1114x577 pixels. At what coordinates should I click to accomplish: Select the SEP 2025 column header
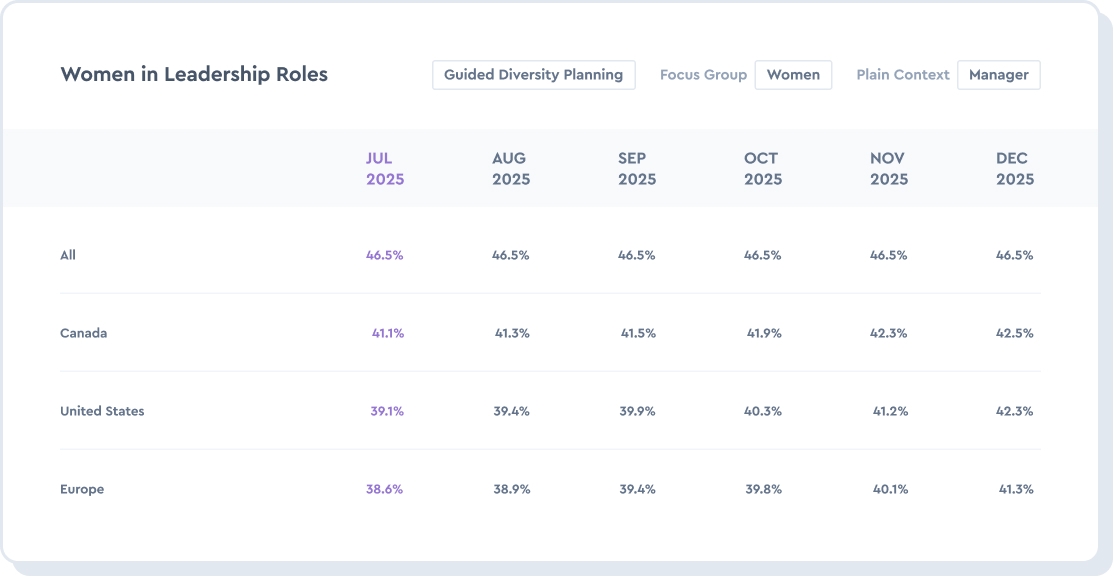pos(637,169)
